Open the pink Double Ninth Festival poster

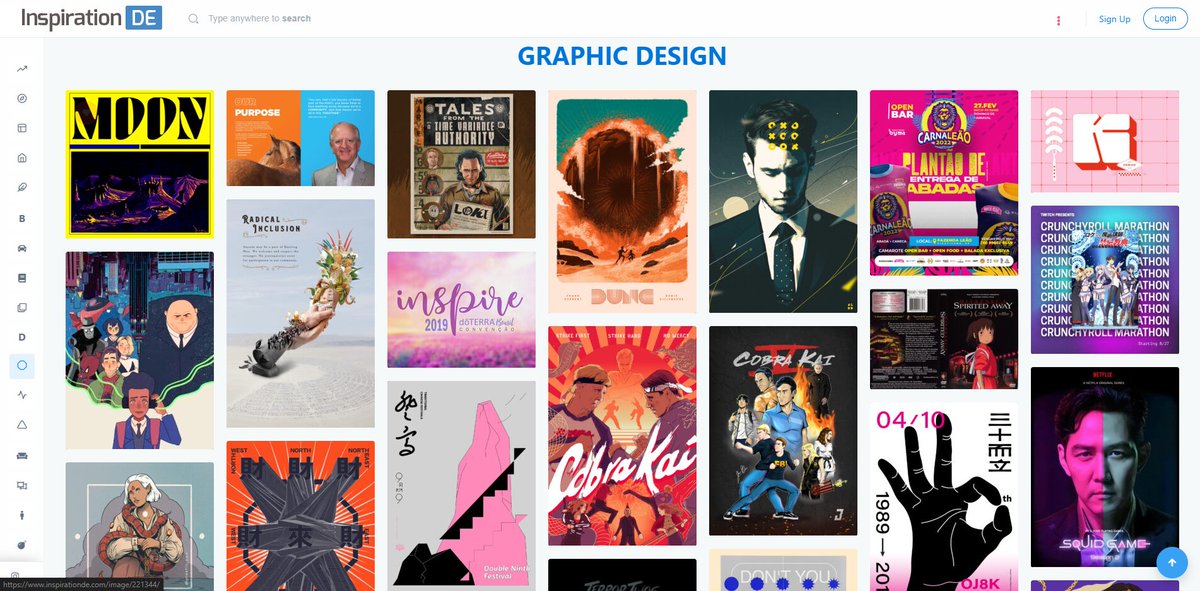pos(461,484)
